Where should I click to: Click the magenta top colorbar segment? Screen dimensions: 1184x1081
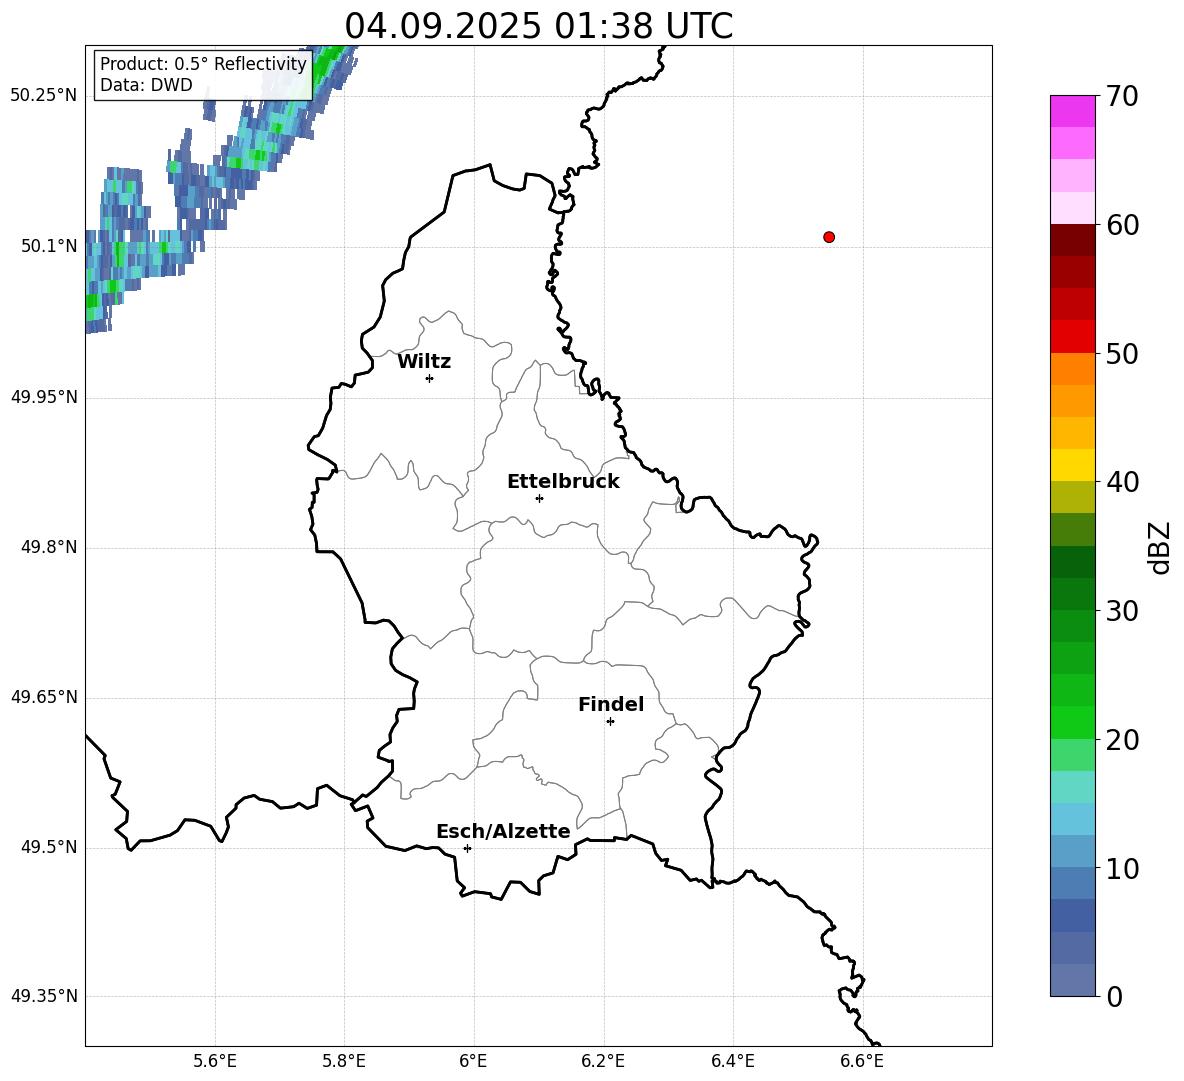1072,111
